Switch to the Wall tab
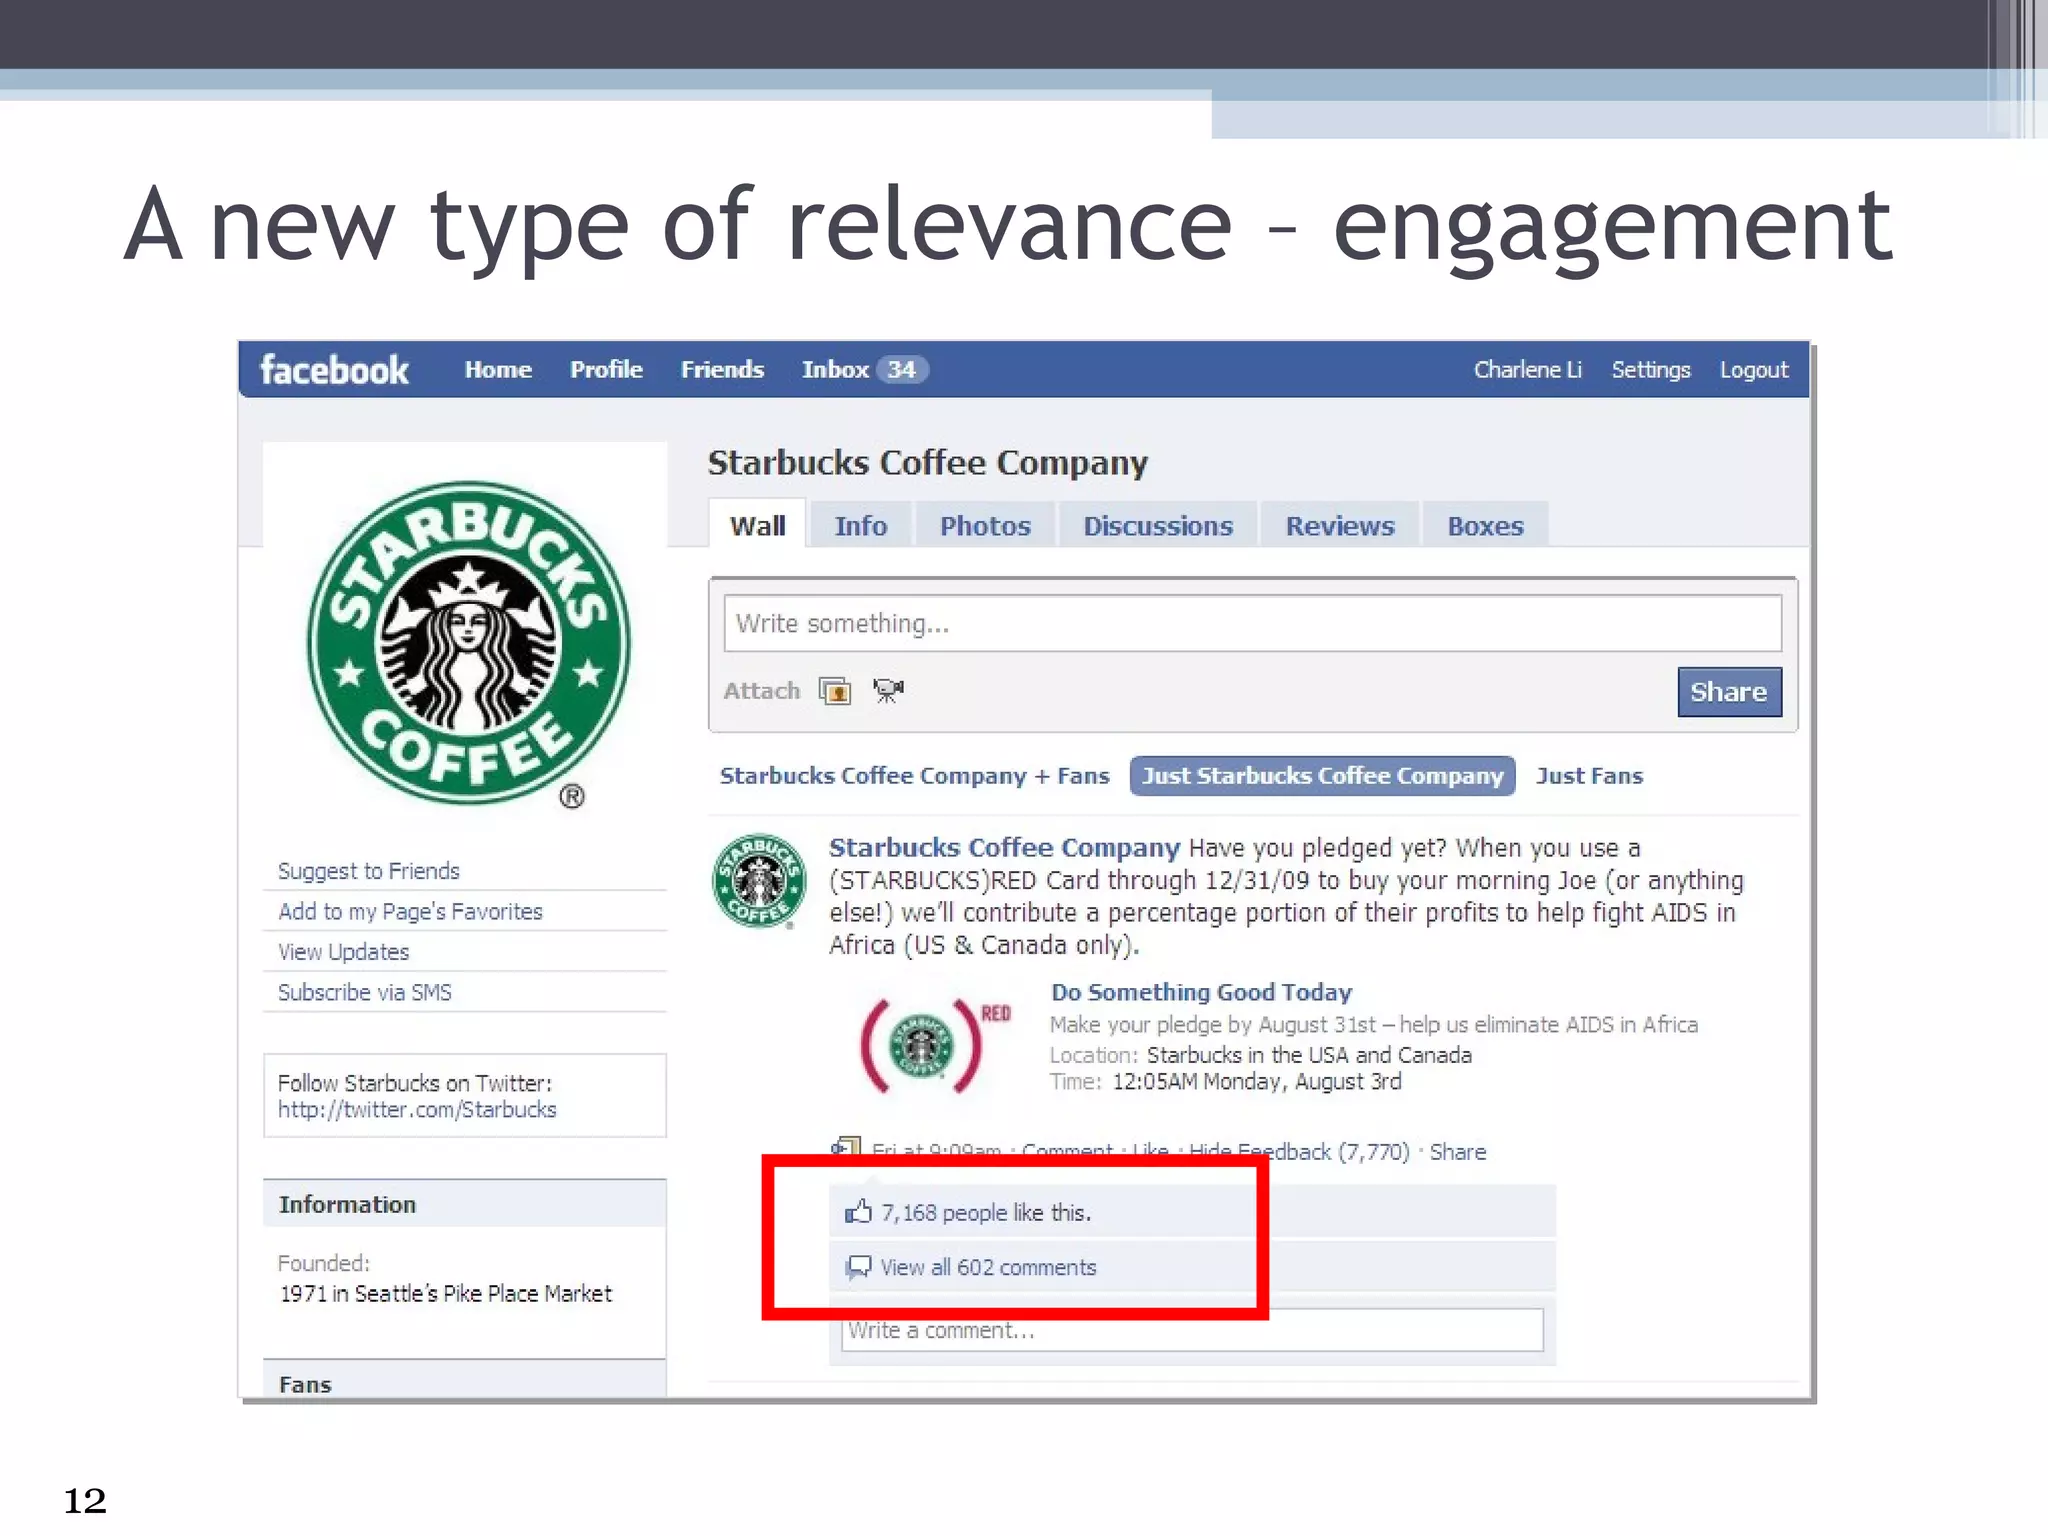Viewport: 2048px width, 1536px height. coord(757,525)
